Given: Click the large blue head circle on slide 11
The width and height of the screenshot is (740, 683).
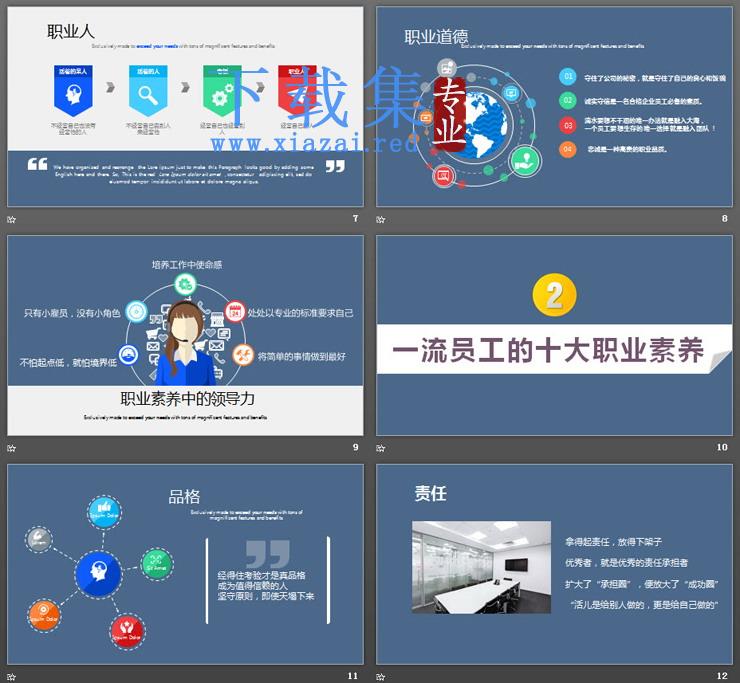Looking at the screenshot, I should pos(98,574).
